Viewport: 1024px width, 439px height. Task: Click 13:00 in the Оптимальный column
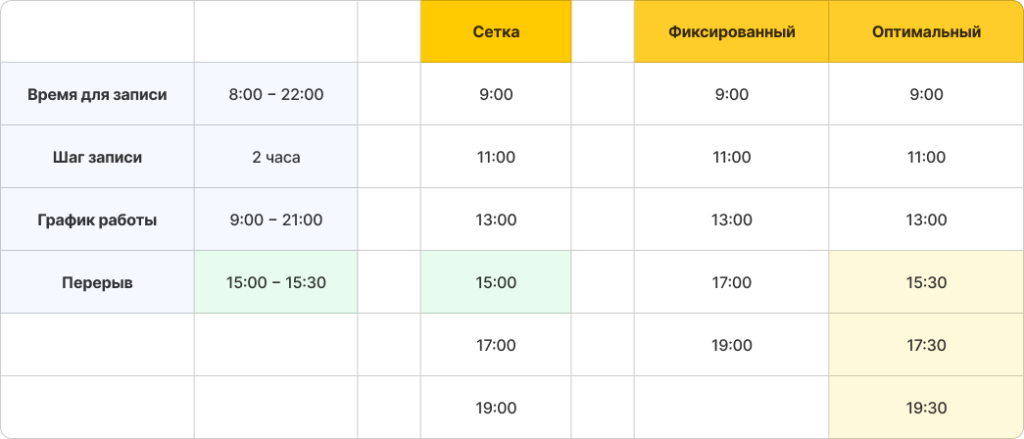point(925,220)
